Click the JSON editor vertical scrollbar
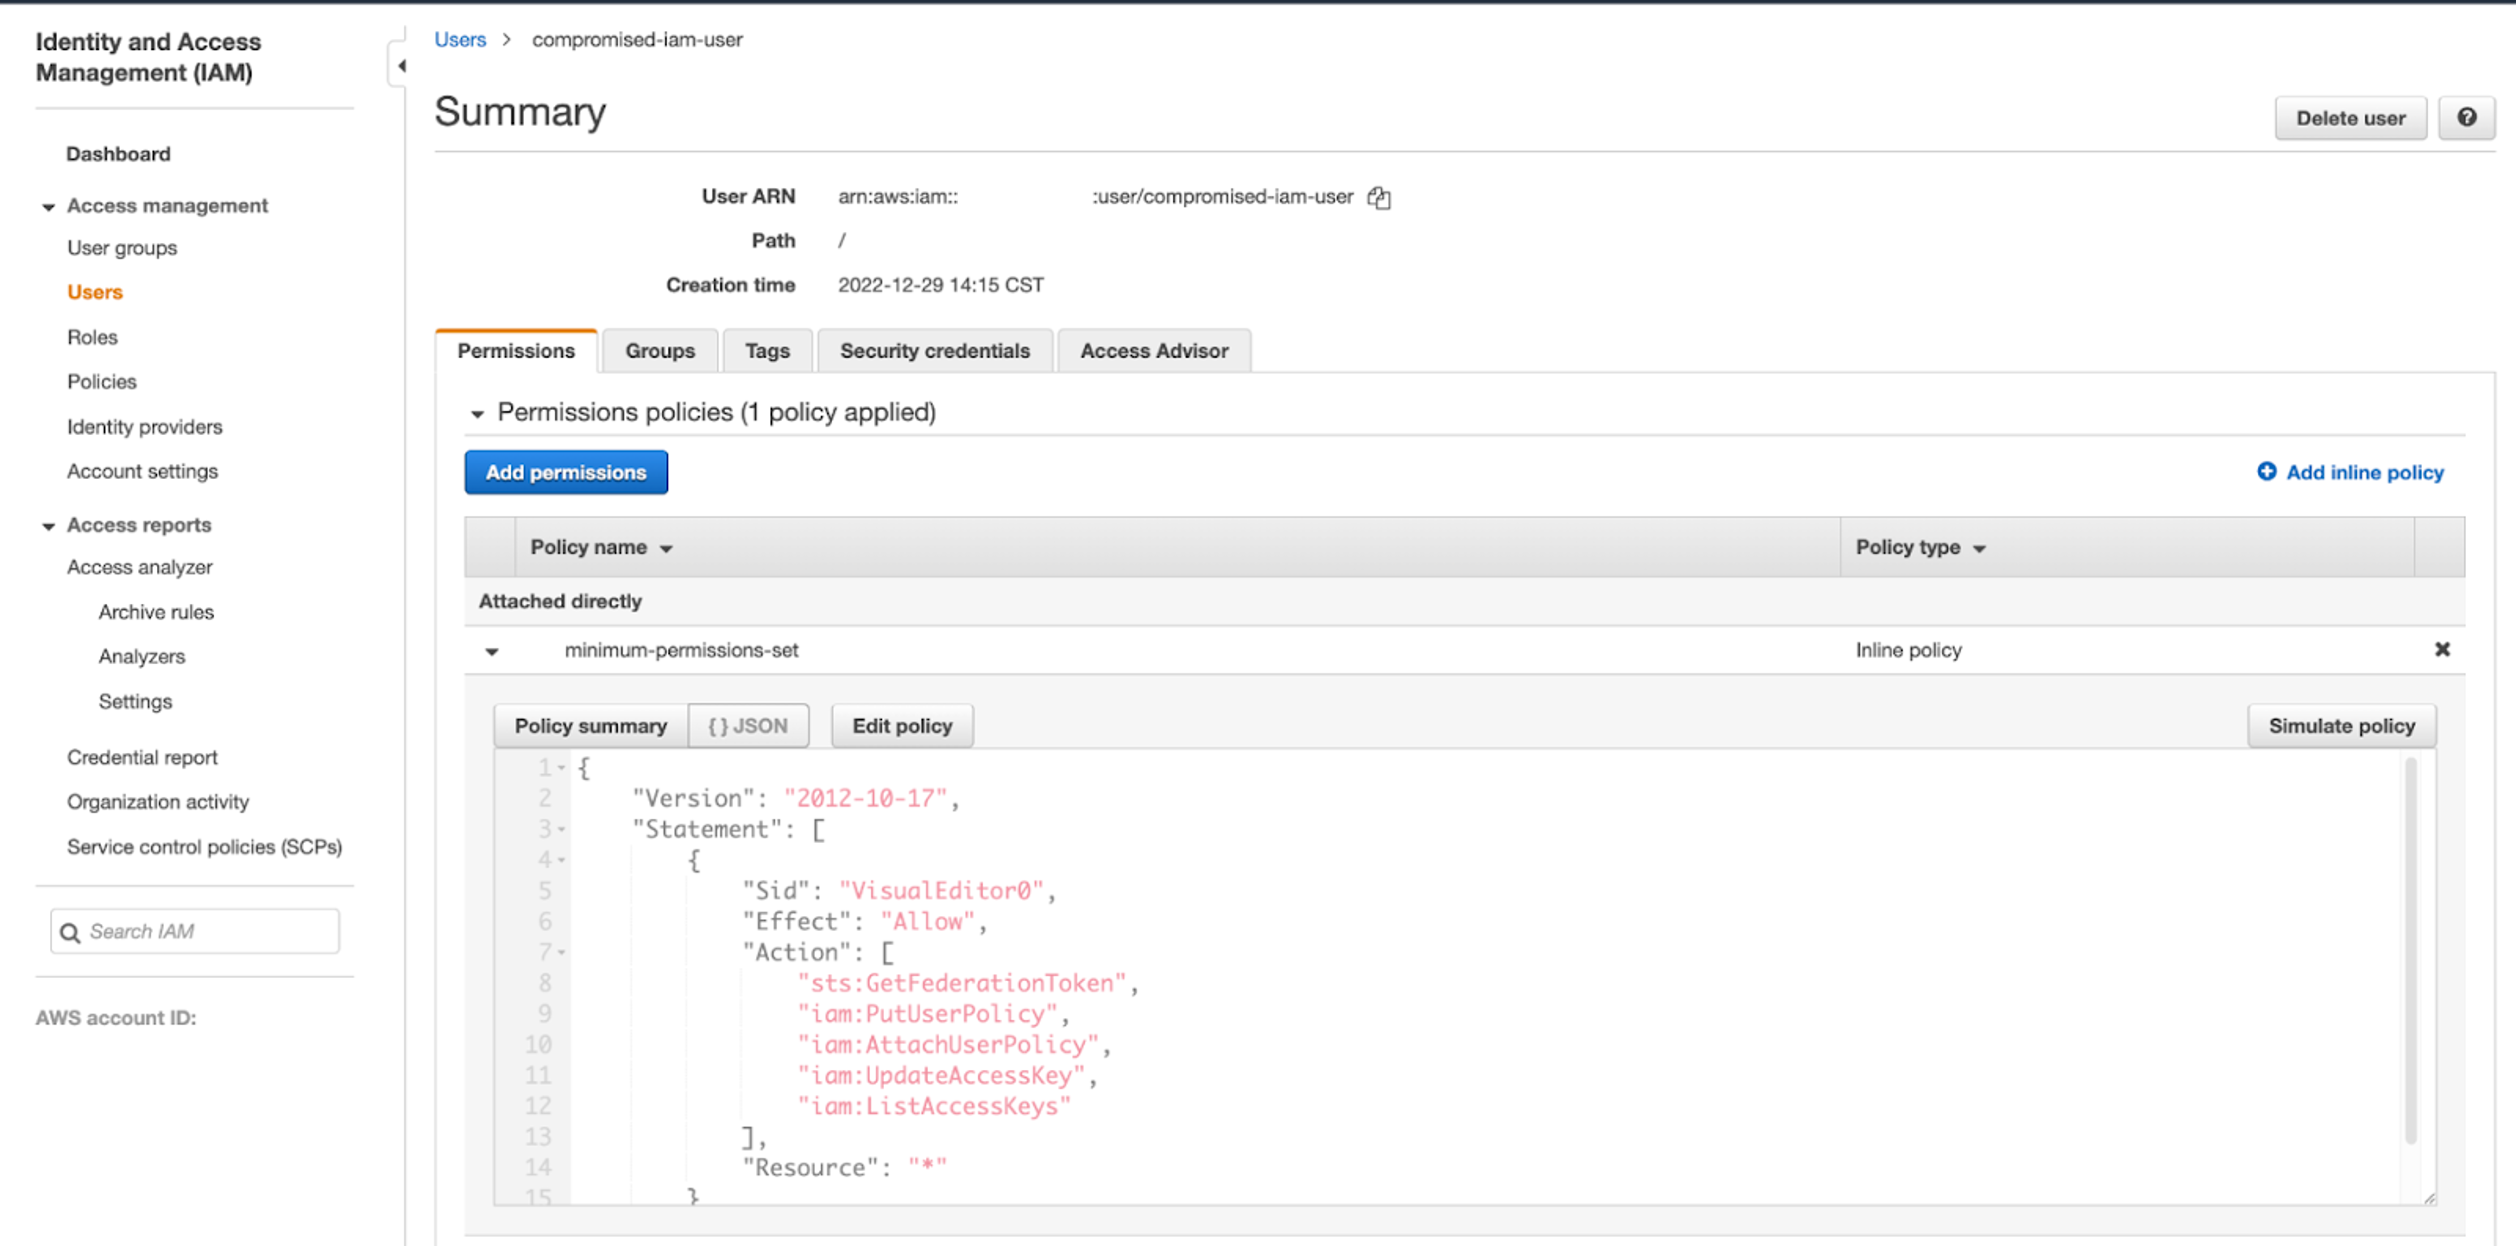The height and width of the screenshot is (1247, 2516). (x=2410, y=950)
